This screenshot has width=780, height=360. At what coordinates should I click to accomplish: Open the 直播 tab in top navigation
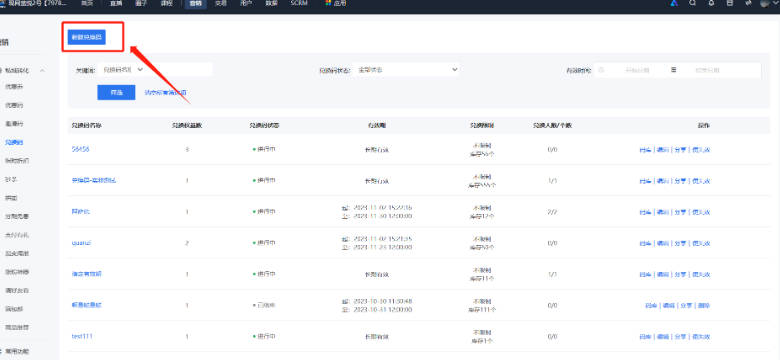pyautogui.click(x=115, y=3)
